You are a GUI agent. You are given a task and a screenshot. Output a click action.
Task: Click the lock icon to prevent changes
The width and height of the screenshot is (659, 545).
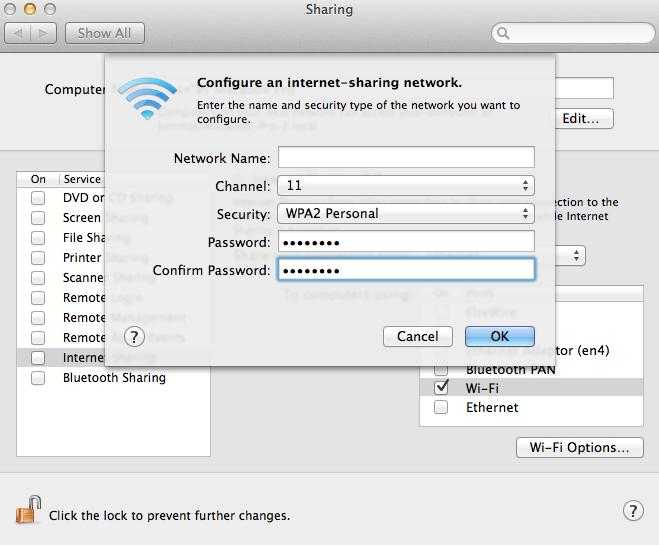click(28, 509)
